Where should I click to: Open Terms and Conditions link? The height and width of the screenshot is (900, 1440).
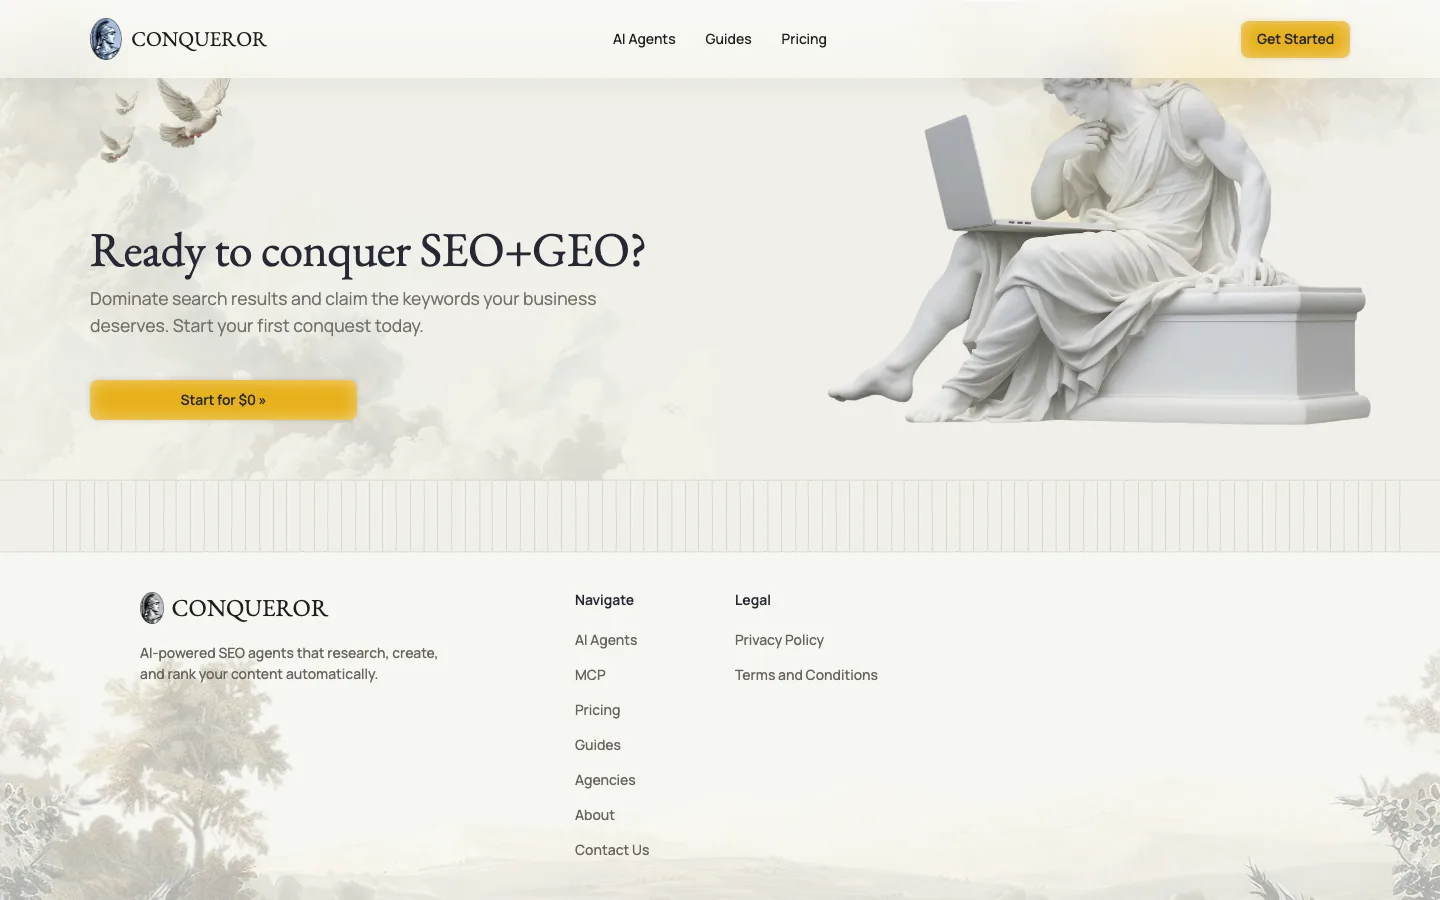[x=806, y=675]
